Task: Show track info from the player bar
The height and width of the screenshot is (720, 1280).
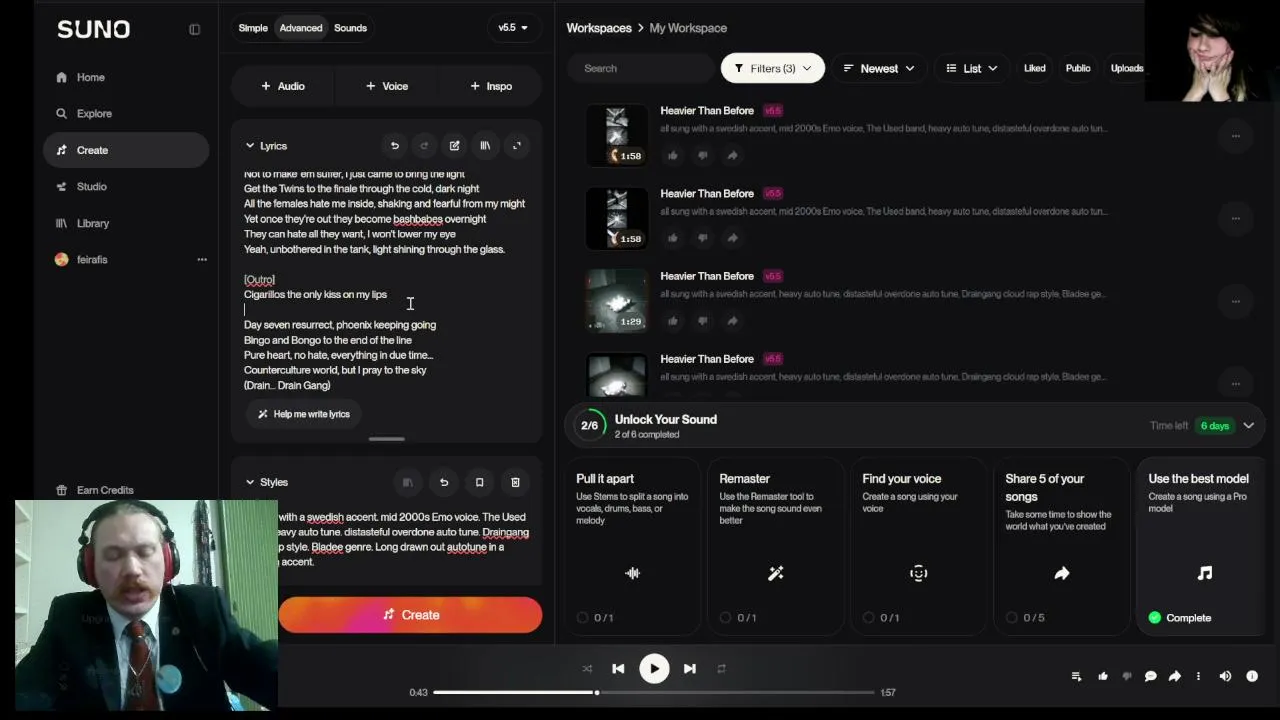Action: (x=1252, y=676)
